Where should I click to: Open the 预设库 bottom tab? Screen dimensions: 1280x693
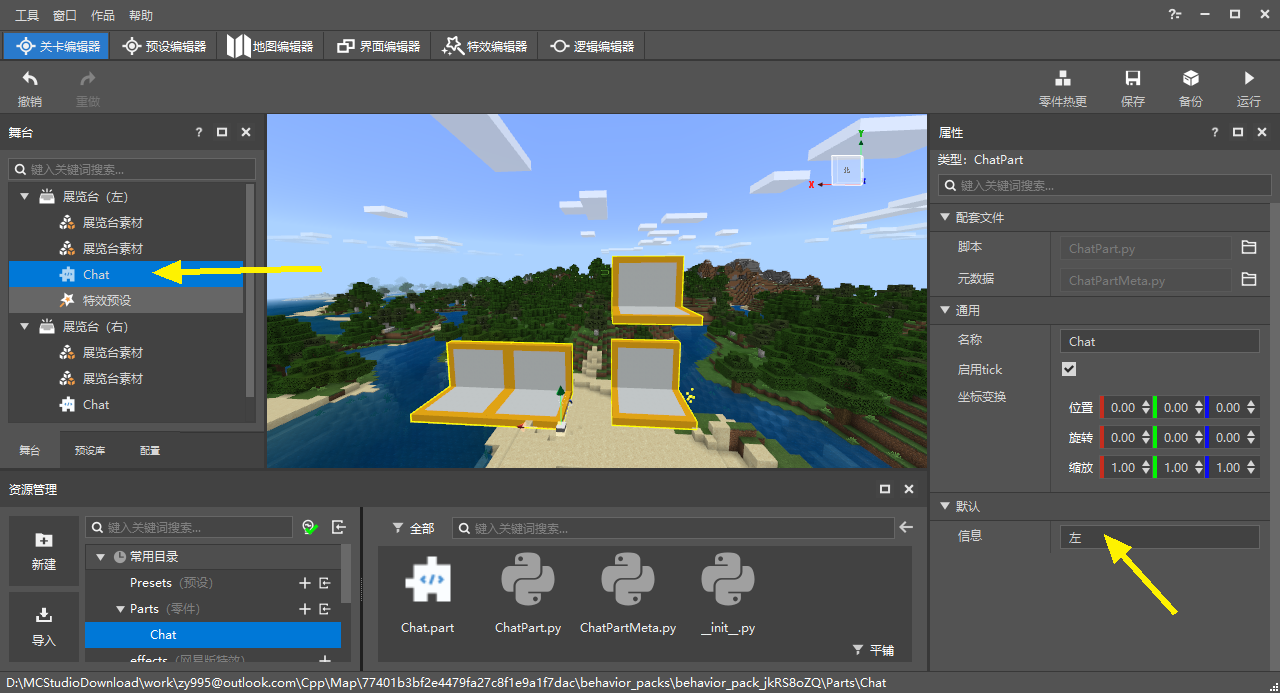tap(90, 451)
